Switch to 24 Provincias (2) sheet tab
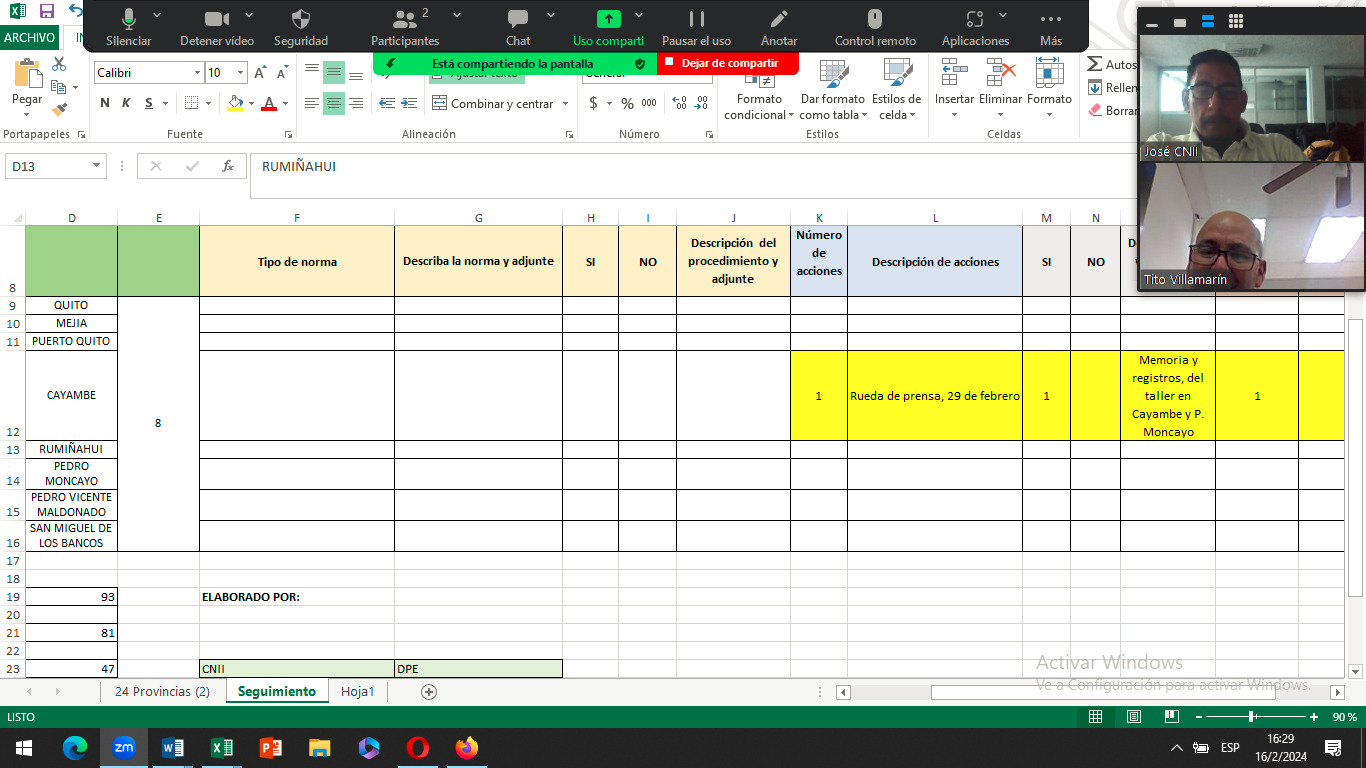Viewport: 1366px width, 768px height. [162, 692]
